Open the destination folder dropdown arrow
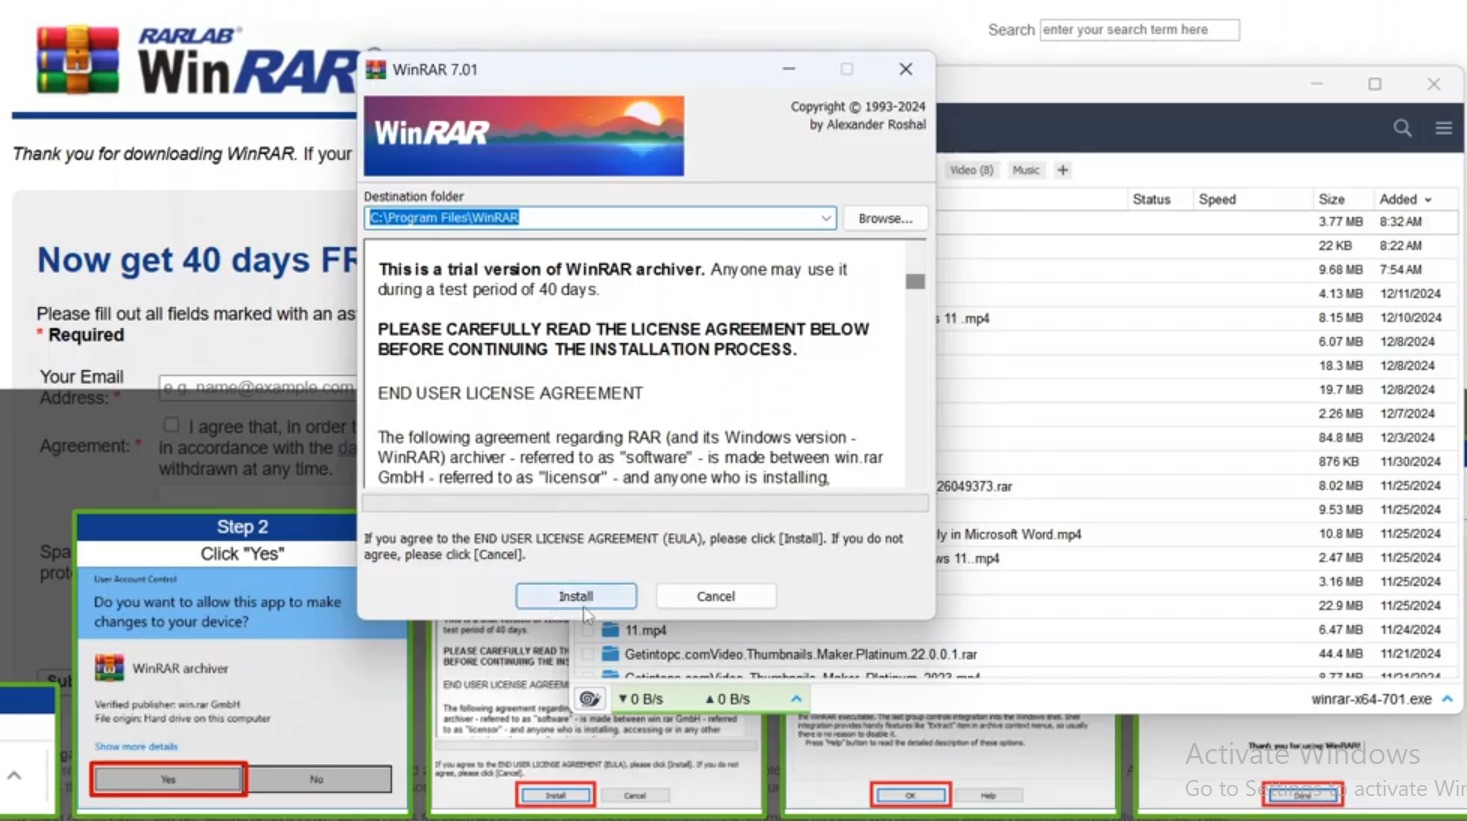 [x=826, y=218]
